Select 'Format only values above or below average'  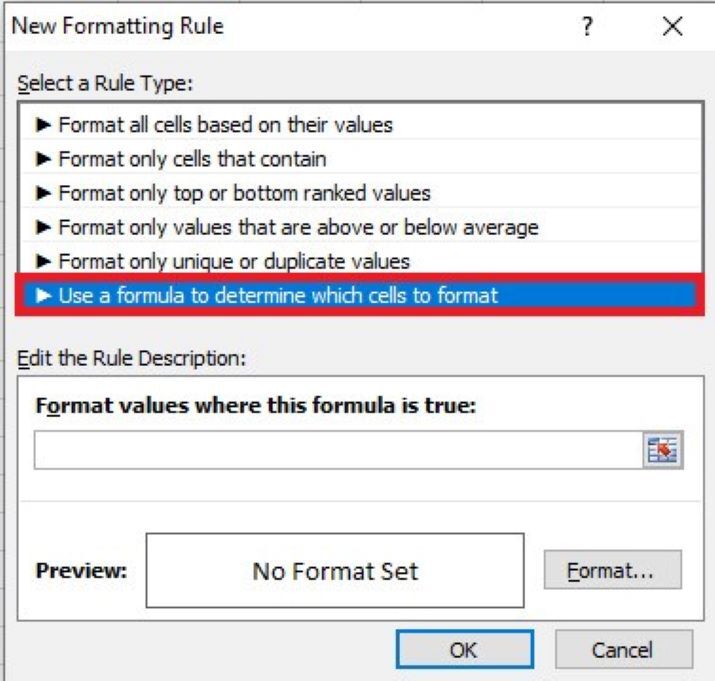point(298,227)
